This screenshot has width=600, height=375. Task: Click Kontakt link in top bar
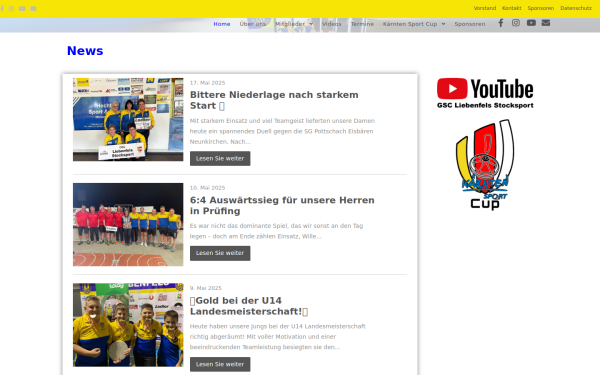512,8
